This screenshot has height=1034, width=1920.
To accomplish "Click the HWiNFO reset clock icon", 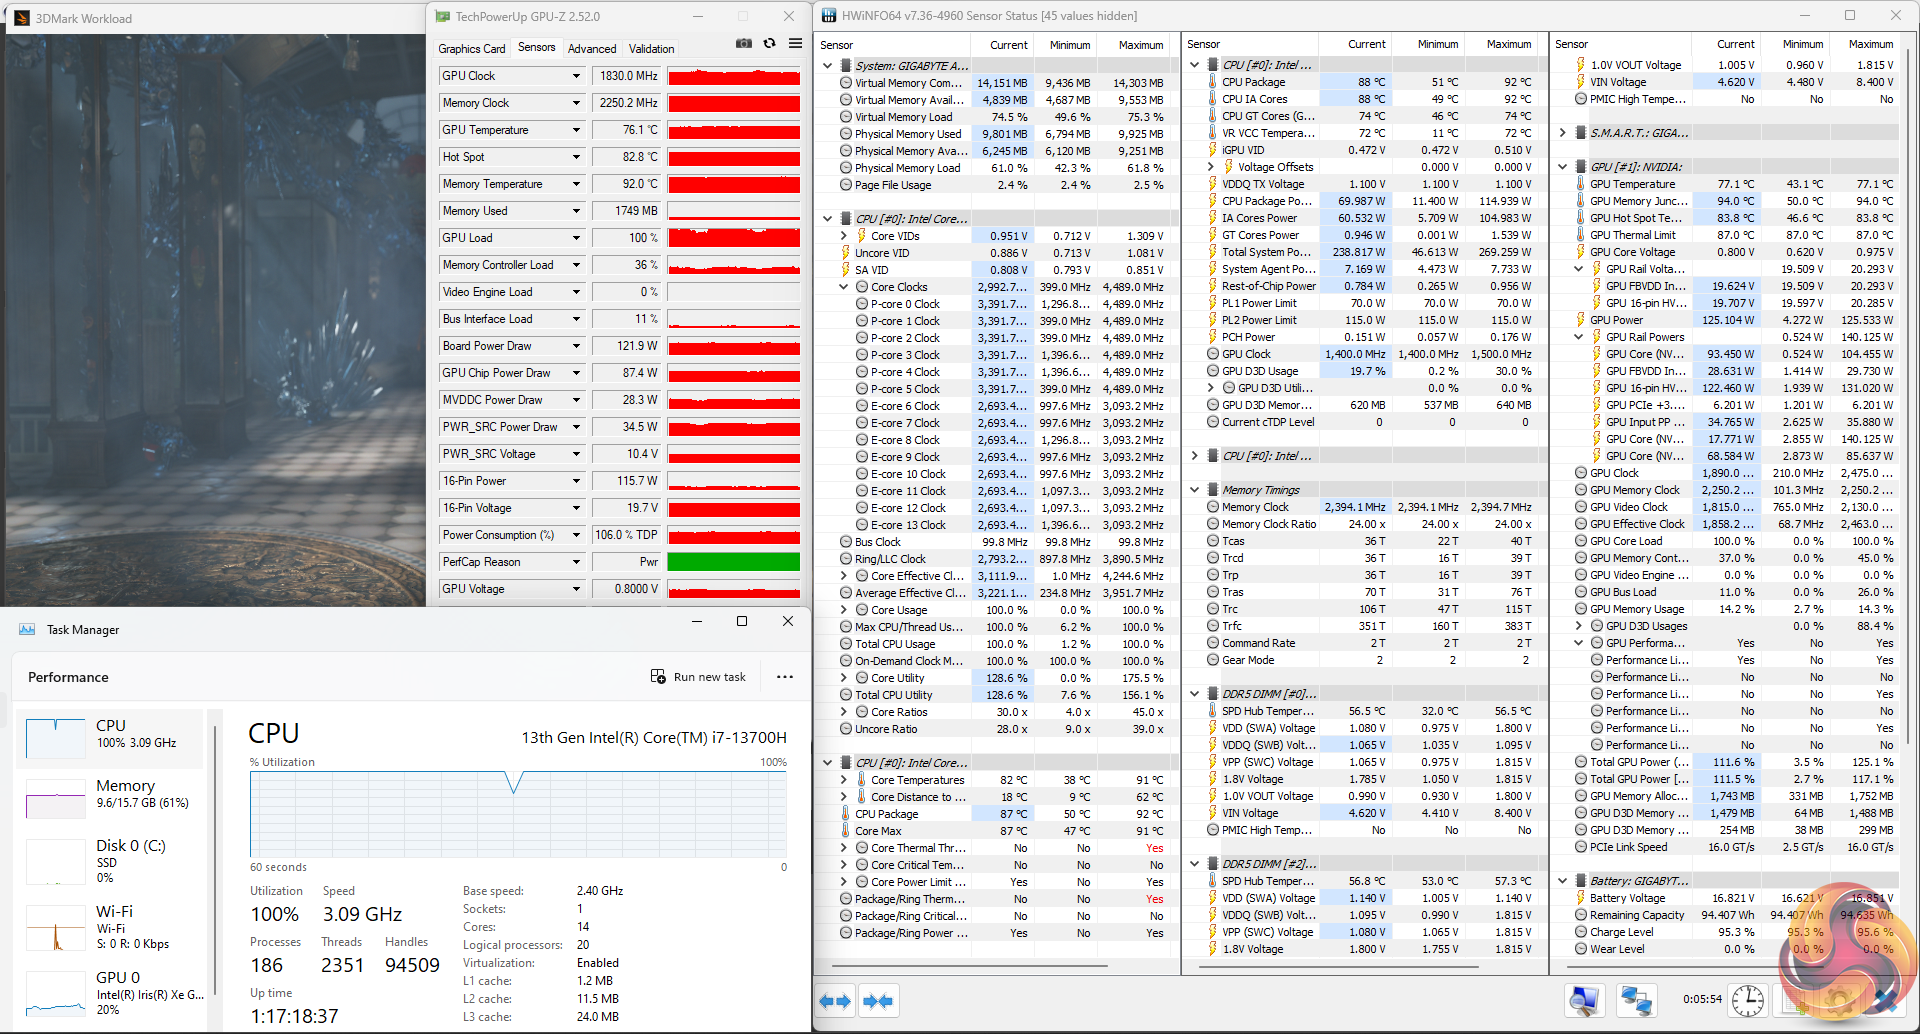I will 1747,1000.
